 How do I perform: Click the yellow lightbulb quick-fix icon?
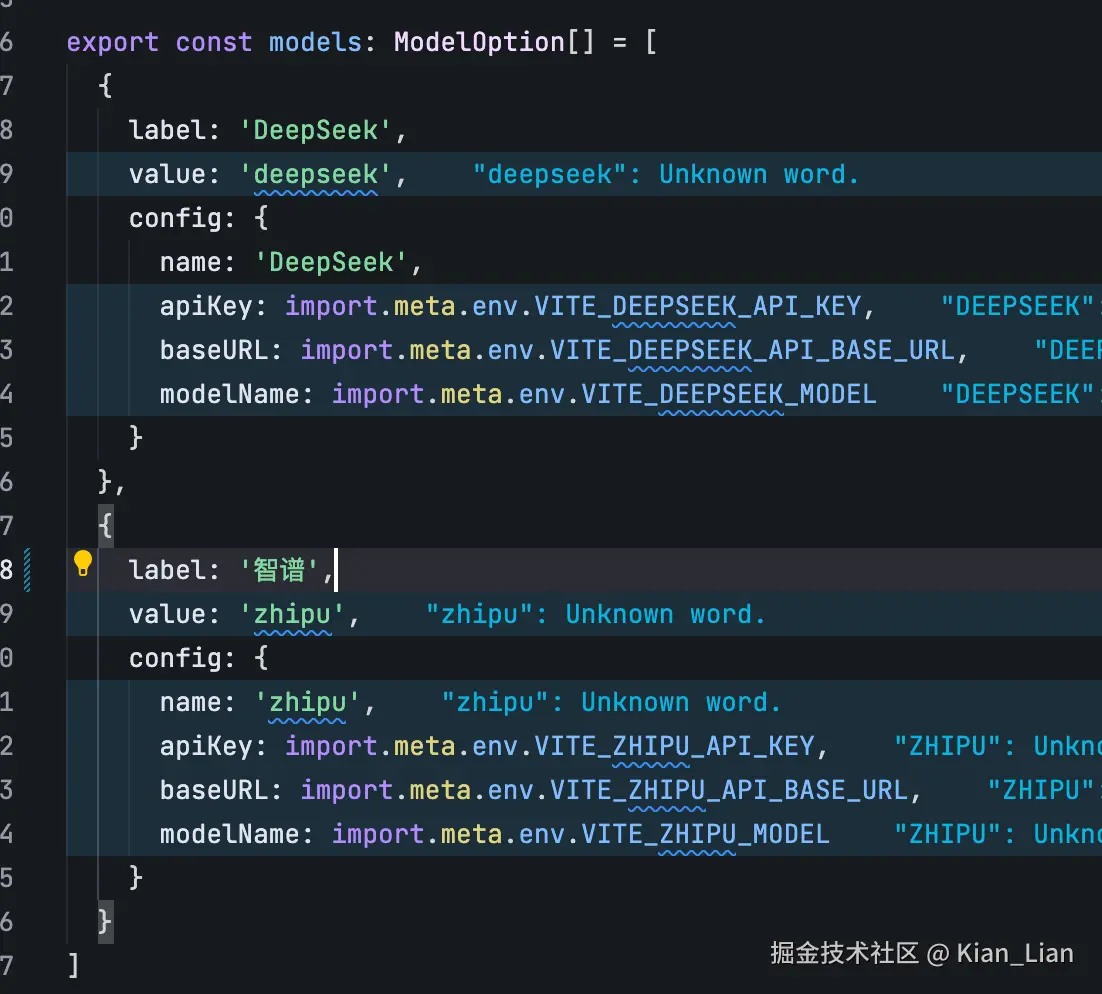click(x=83, y=564)
